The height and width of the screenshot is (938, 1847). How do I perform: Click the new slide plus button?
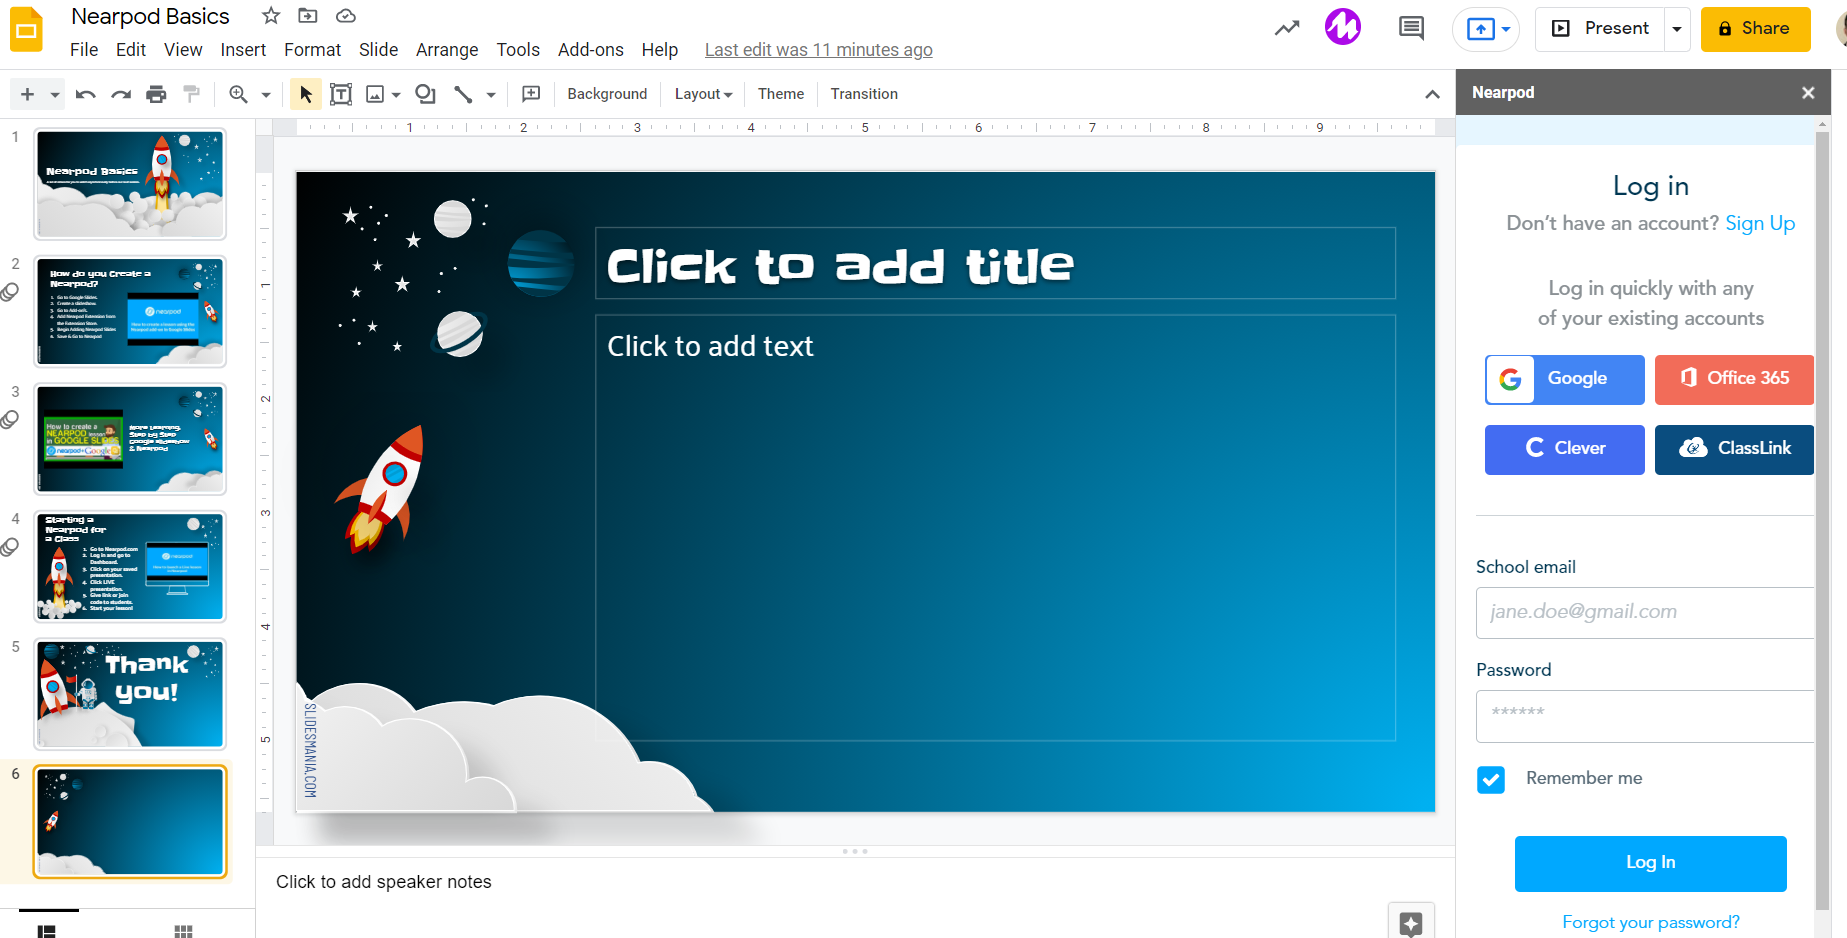pos(28,94)
